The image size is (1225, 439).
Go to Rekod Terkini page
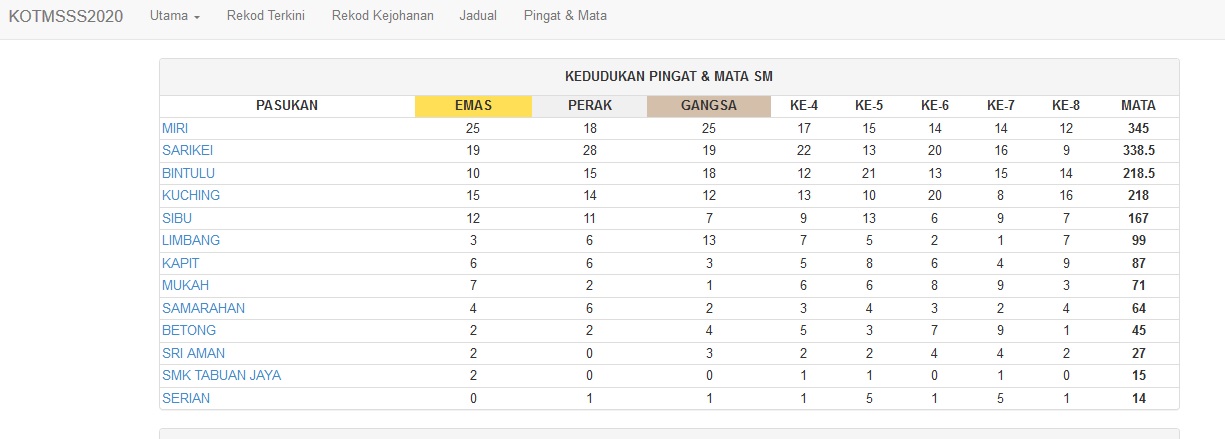click(x=266, y=16)
